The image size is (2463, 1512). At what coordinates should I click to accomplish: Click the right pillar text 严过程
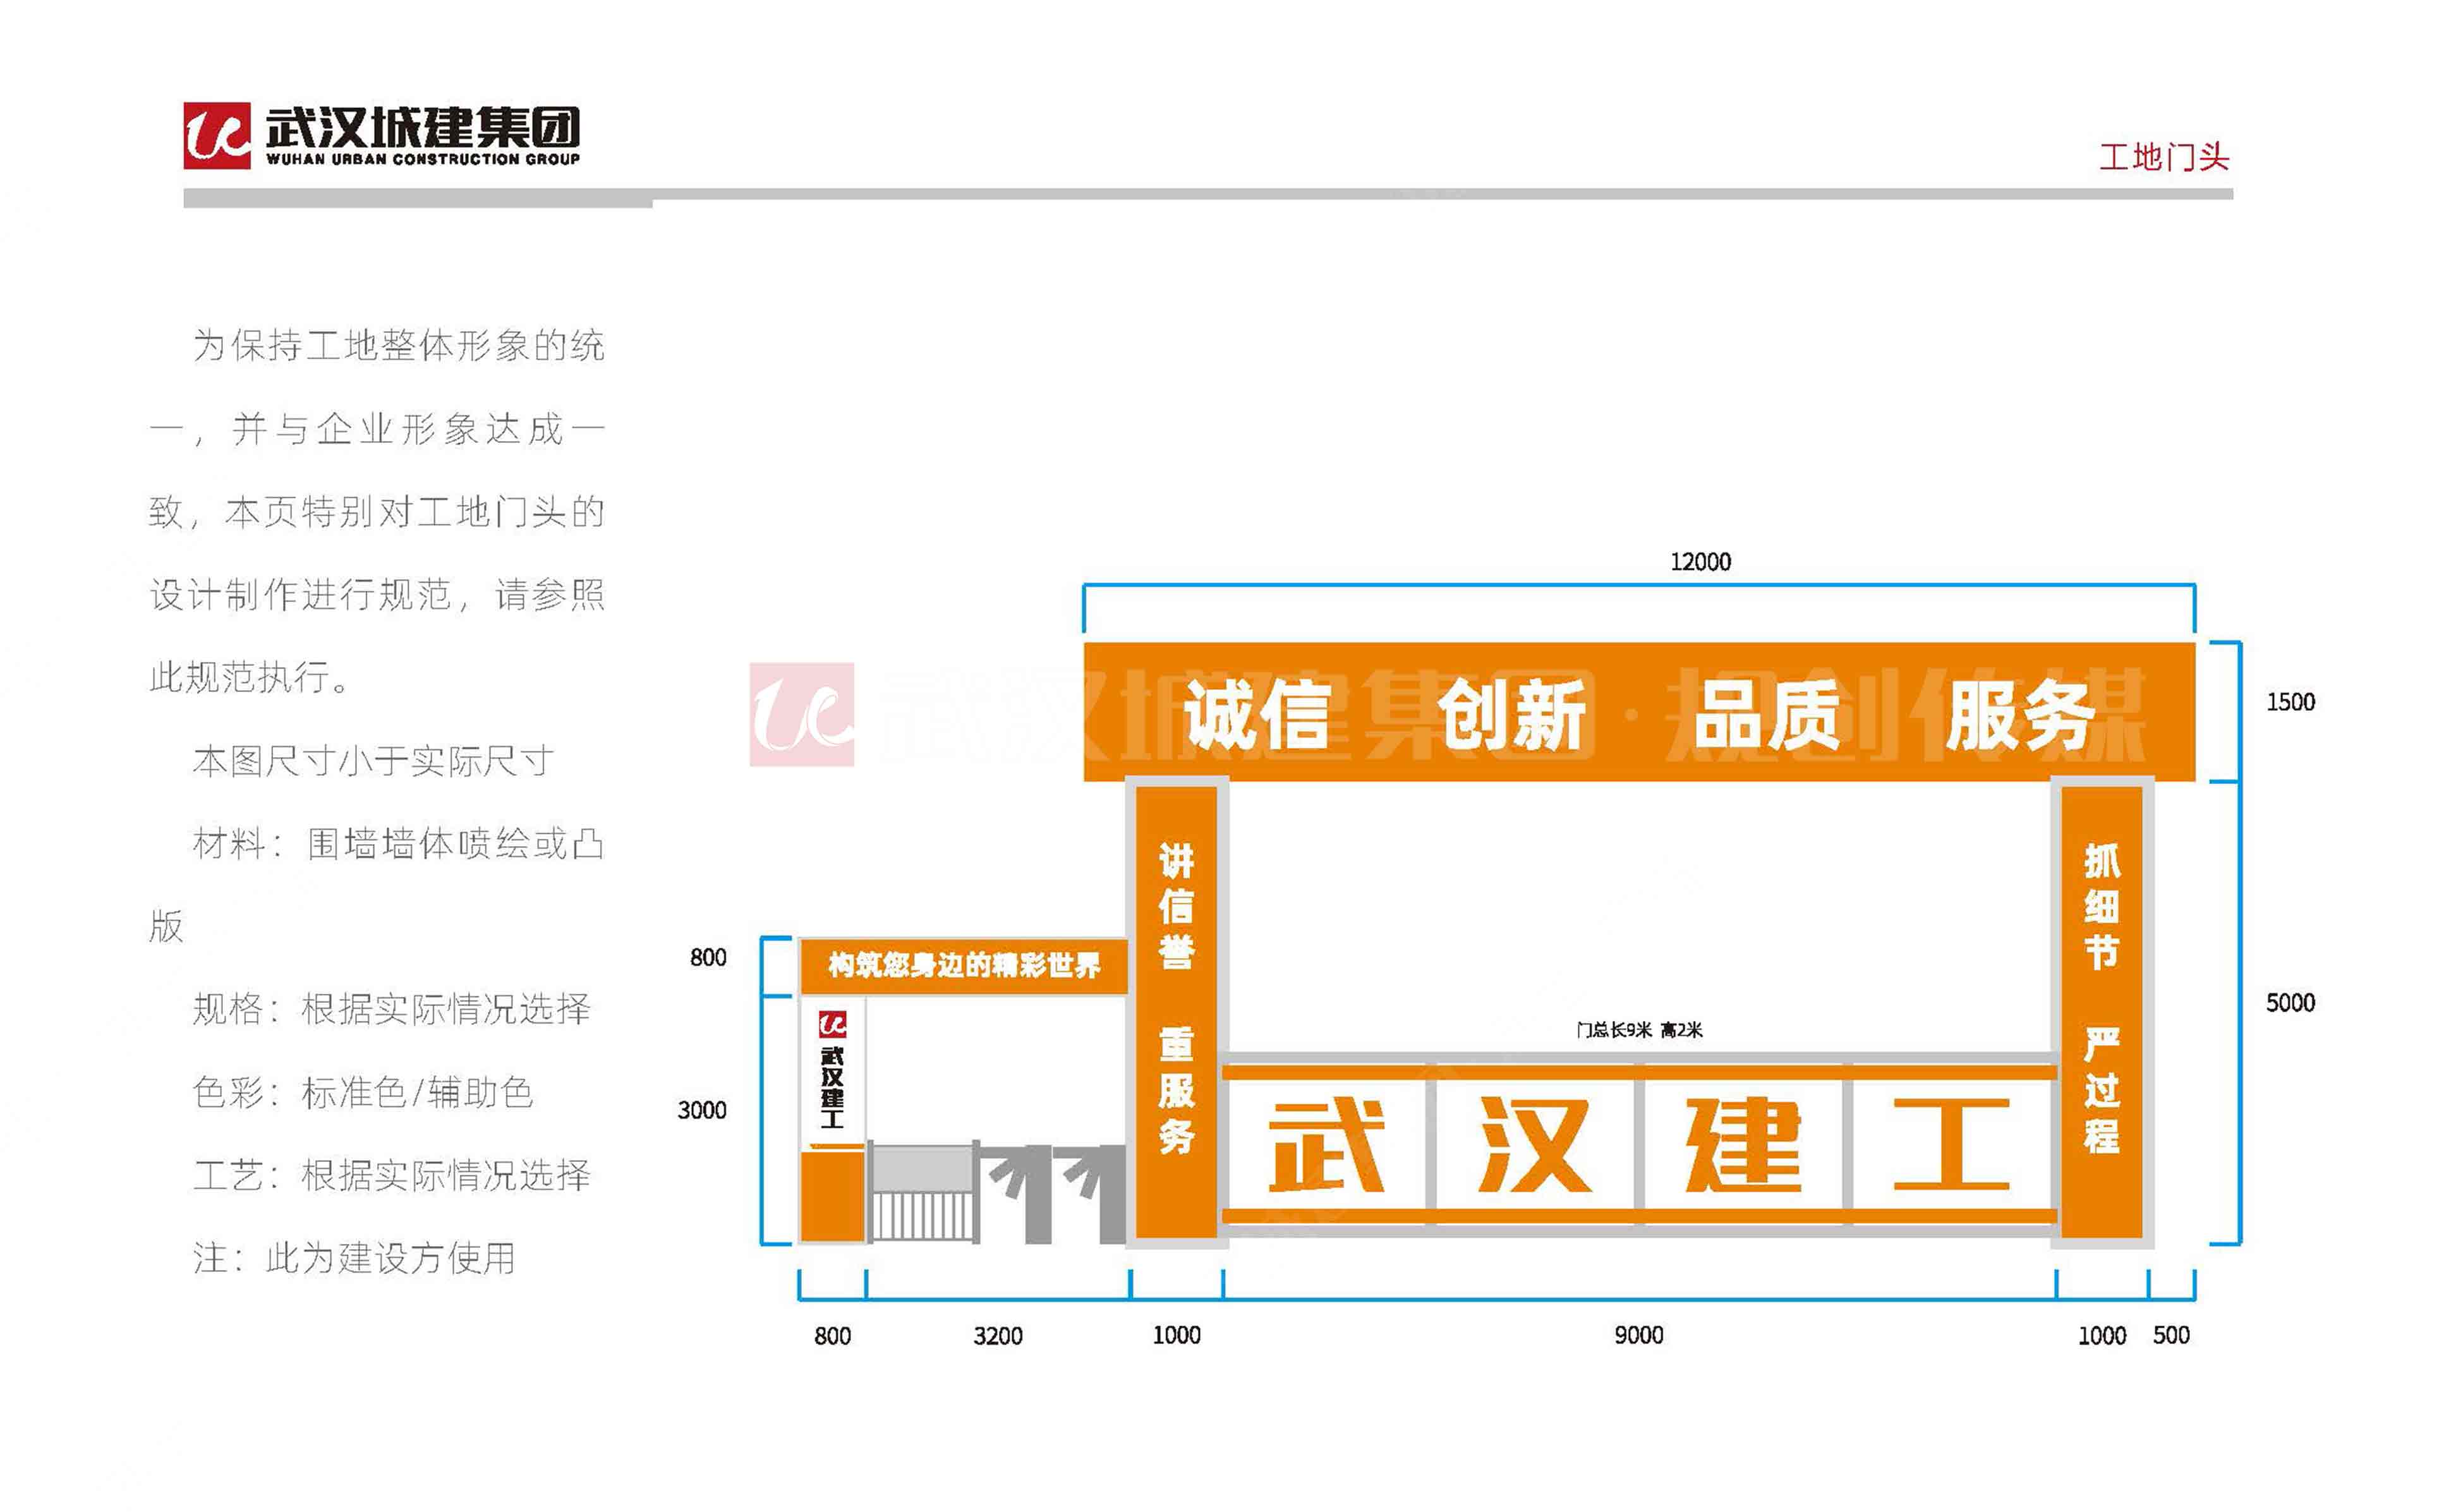(x=2101, y=1091)
